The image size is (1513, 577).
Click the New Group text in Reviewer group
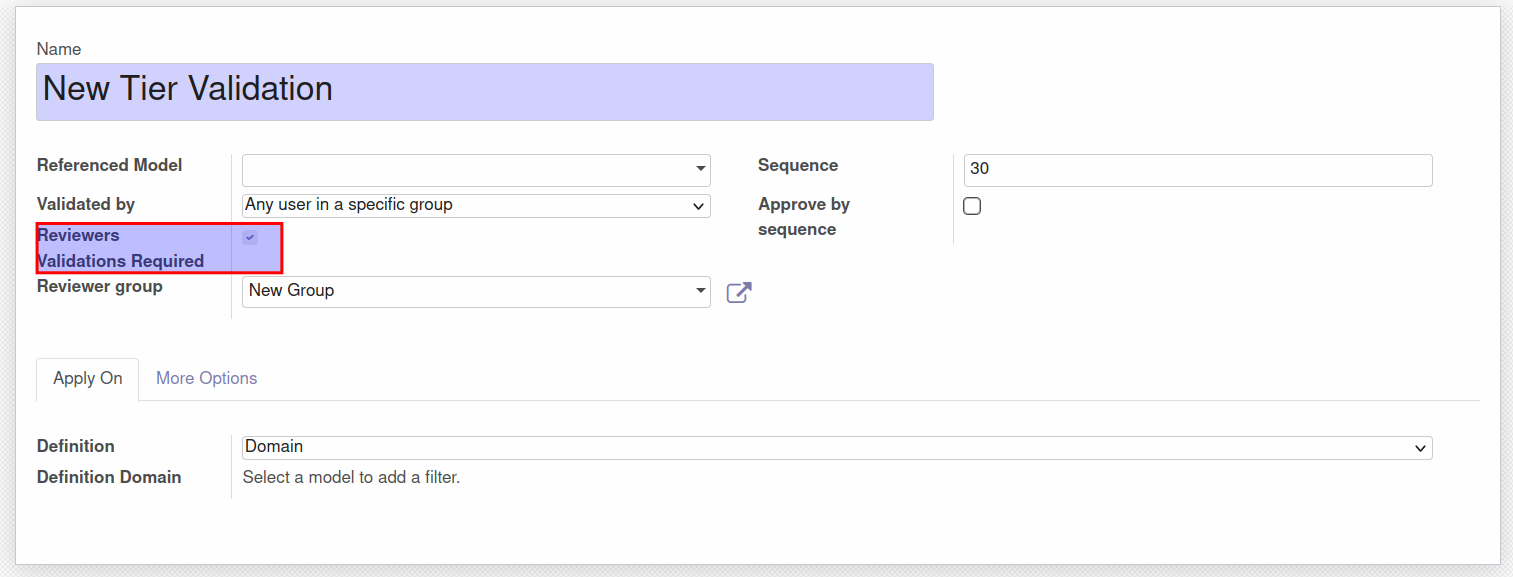point(291,290)
